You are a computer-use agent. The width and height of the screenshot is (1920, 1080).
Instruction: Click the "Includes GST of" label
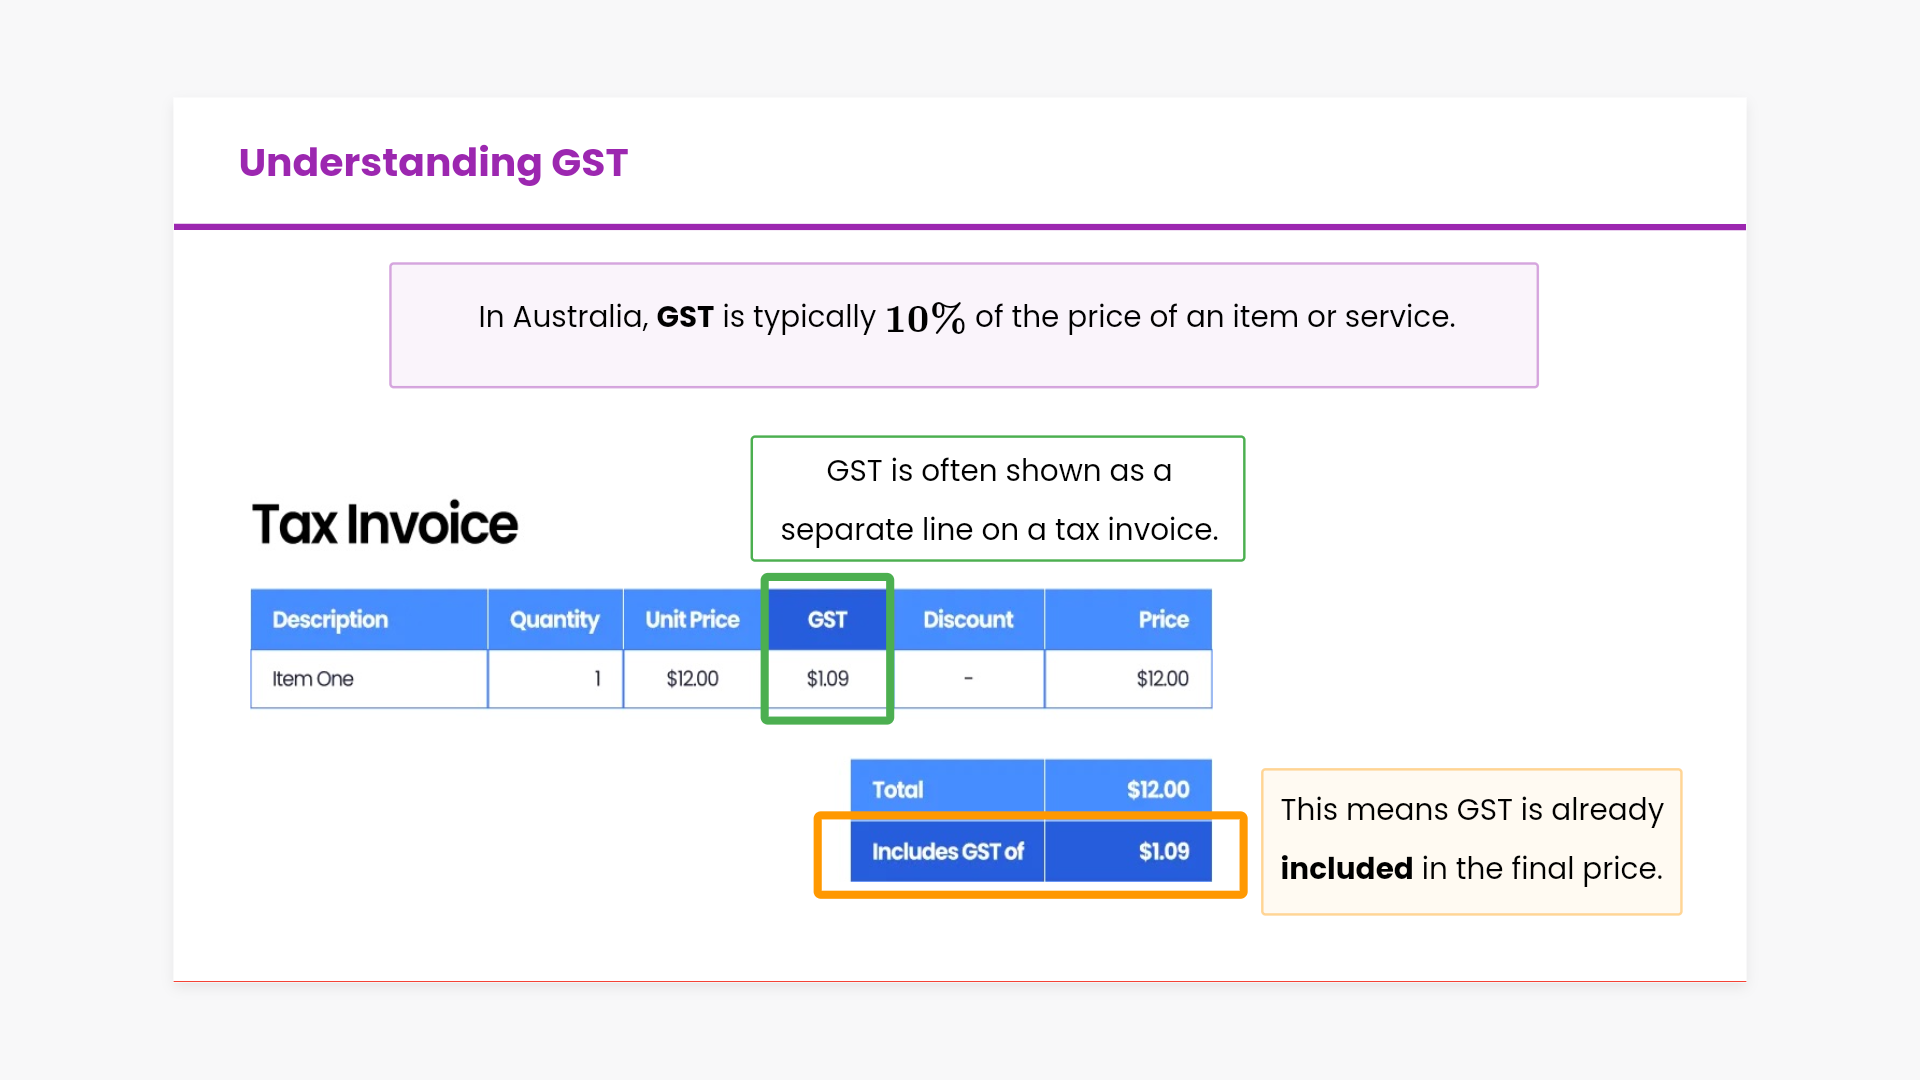click(947, 852)
